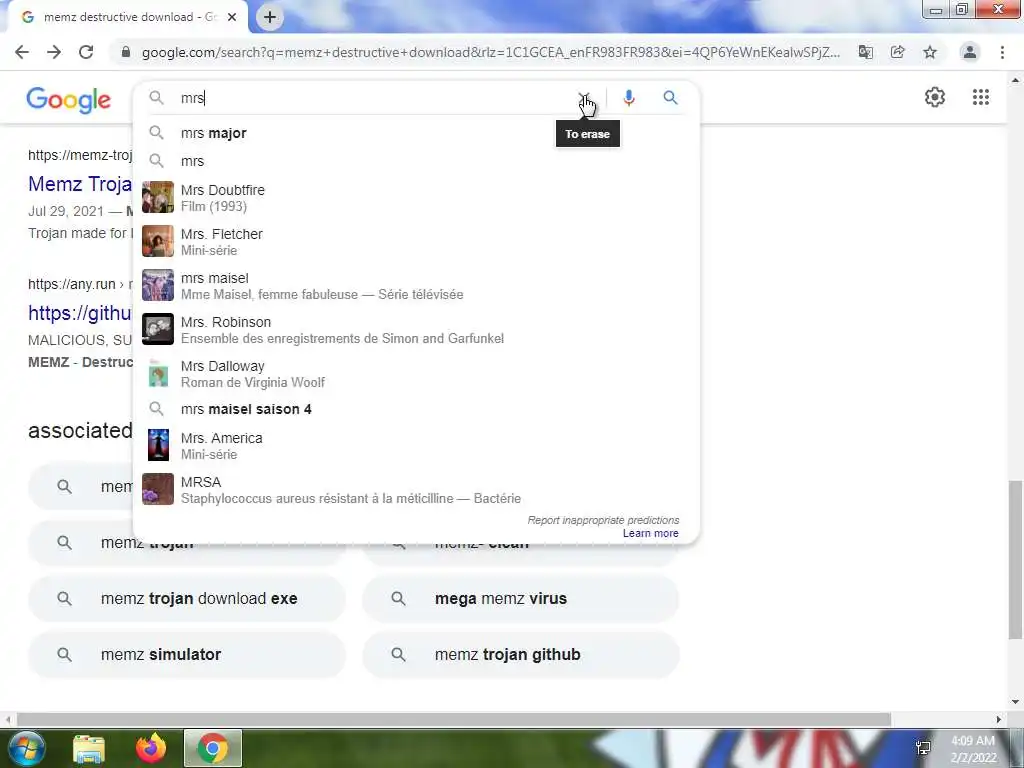Open Firefox from the taskbar

point(151,748)
